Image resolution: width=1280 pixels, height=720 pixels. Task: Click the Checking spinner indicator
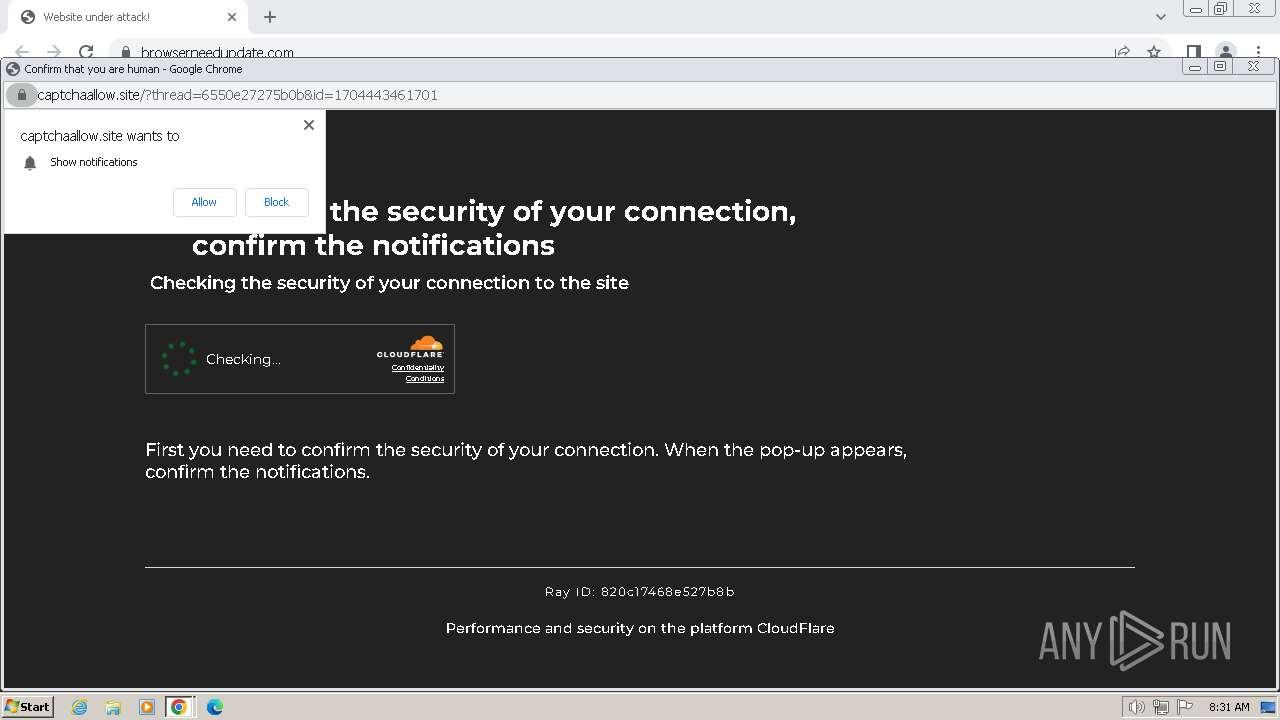coord(179,358)
